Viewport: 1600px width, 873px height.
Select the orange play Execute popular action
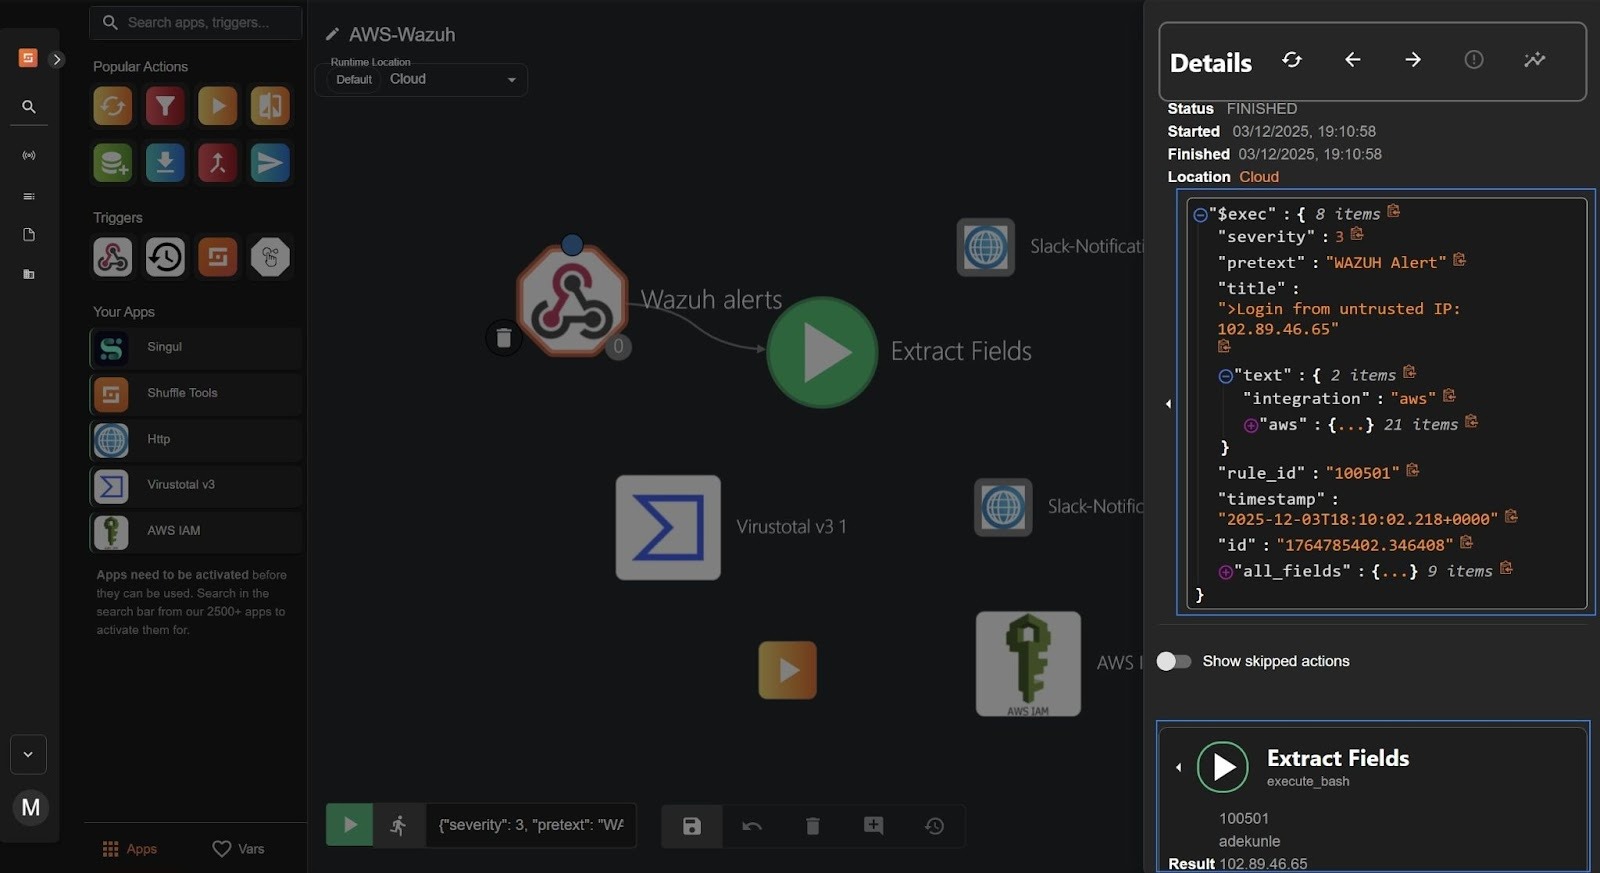coord(217,106)
